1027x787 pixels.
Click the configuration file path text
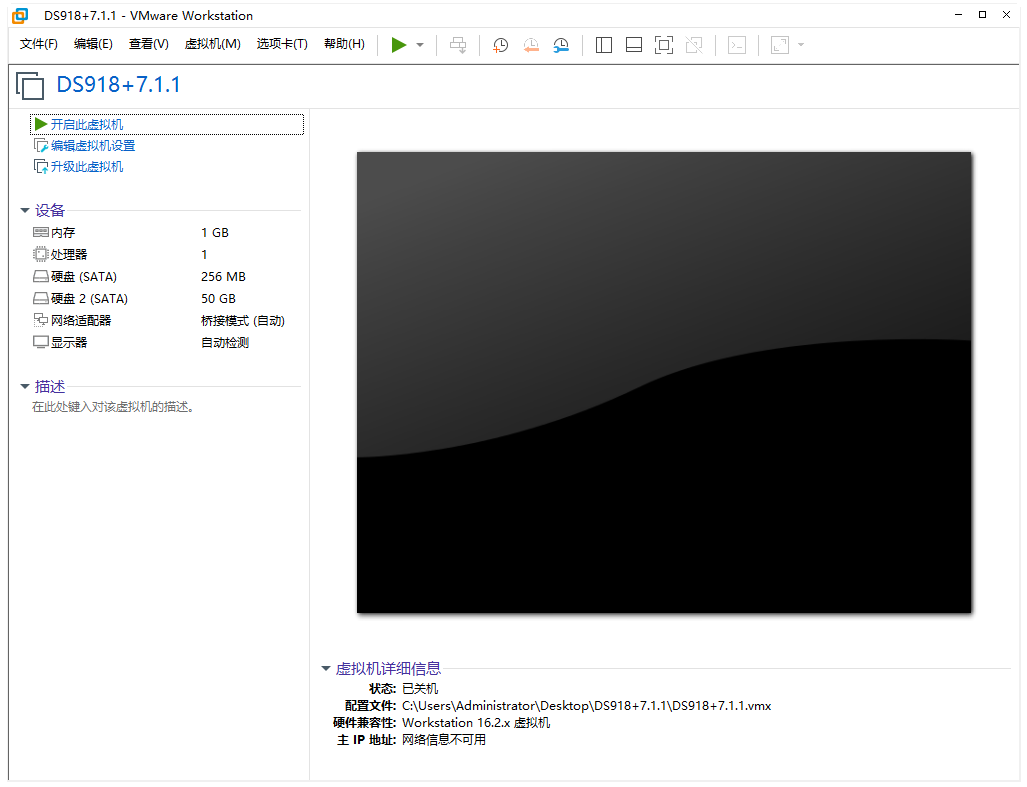pyautogui.click(x=586, y=706)
